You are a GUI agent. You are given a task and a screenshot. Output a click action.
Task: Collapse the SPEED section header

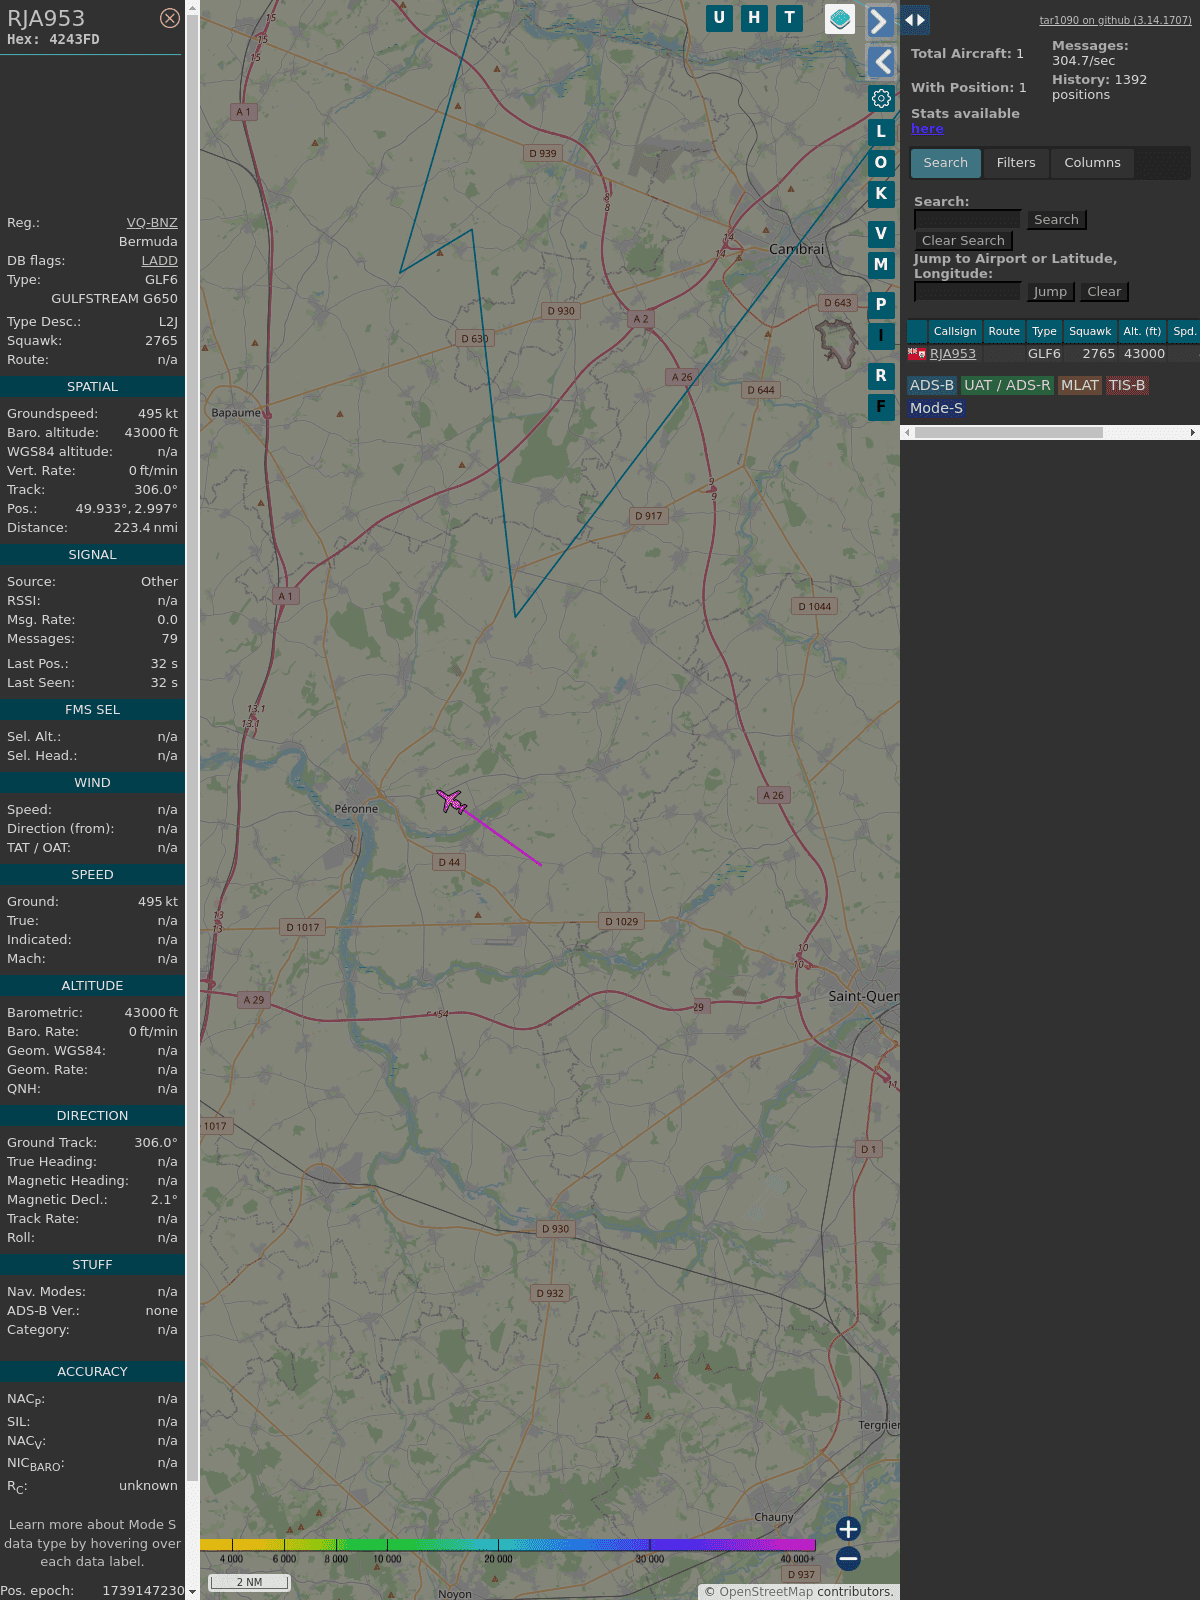(x=92, y=875)
